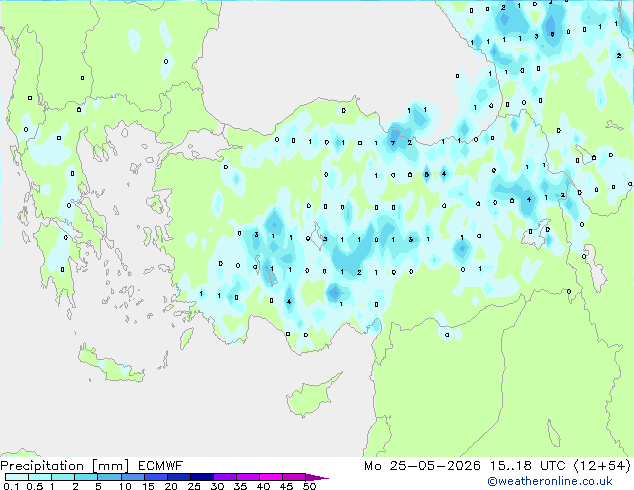Click the "20" legend scale label
Screen dimensions: 634x490
click(x=171, y=486)
